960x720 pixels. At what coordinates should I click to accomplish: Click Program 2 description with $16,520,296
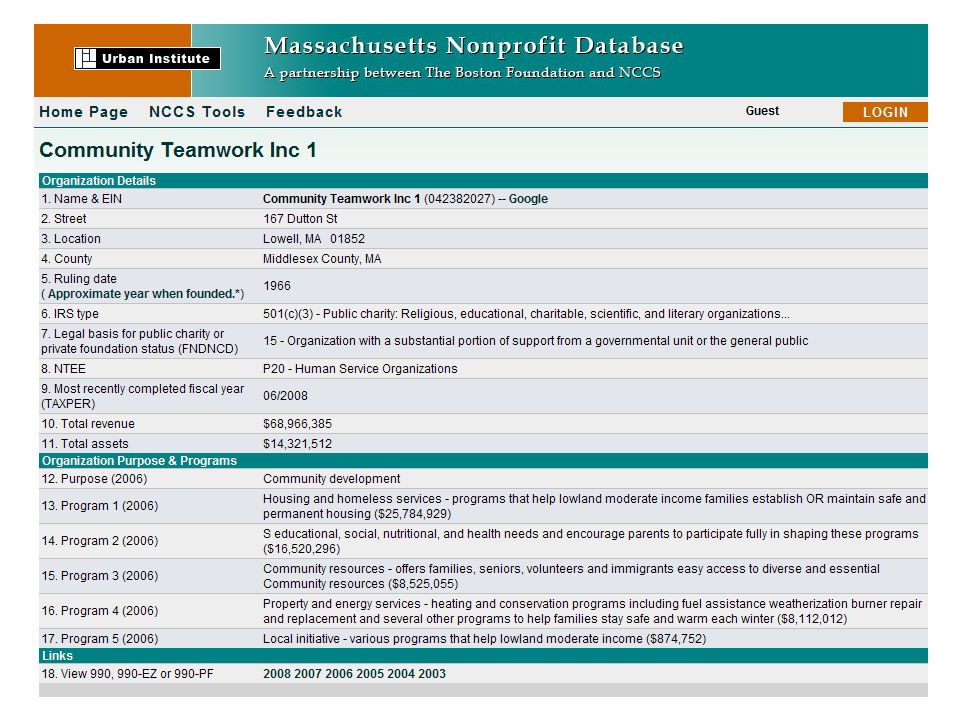coord(591,541)
